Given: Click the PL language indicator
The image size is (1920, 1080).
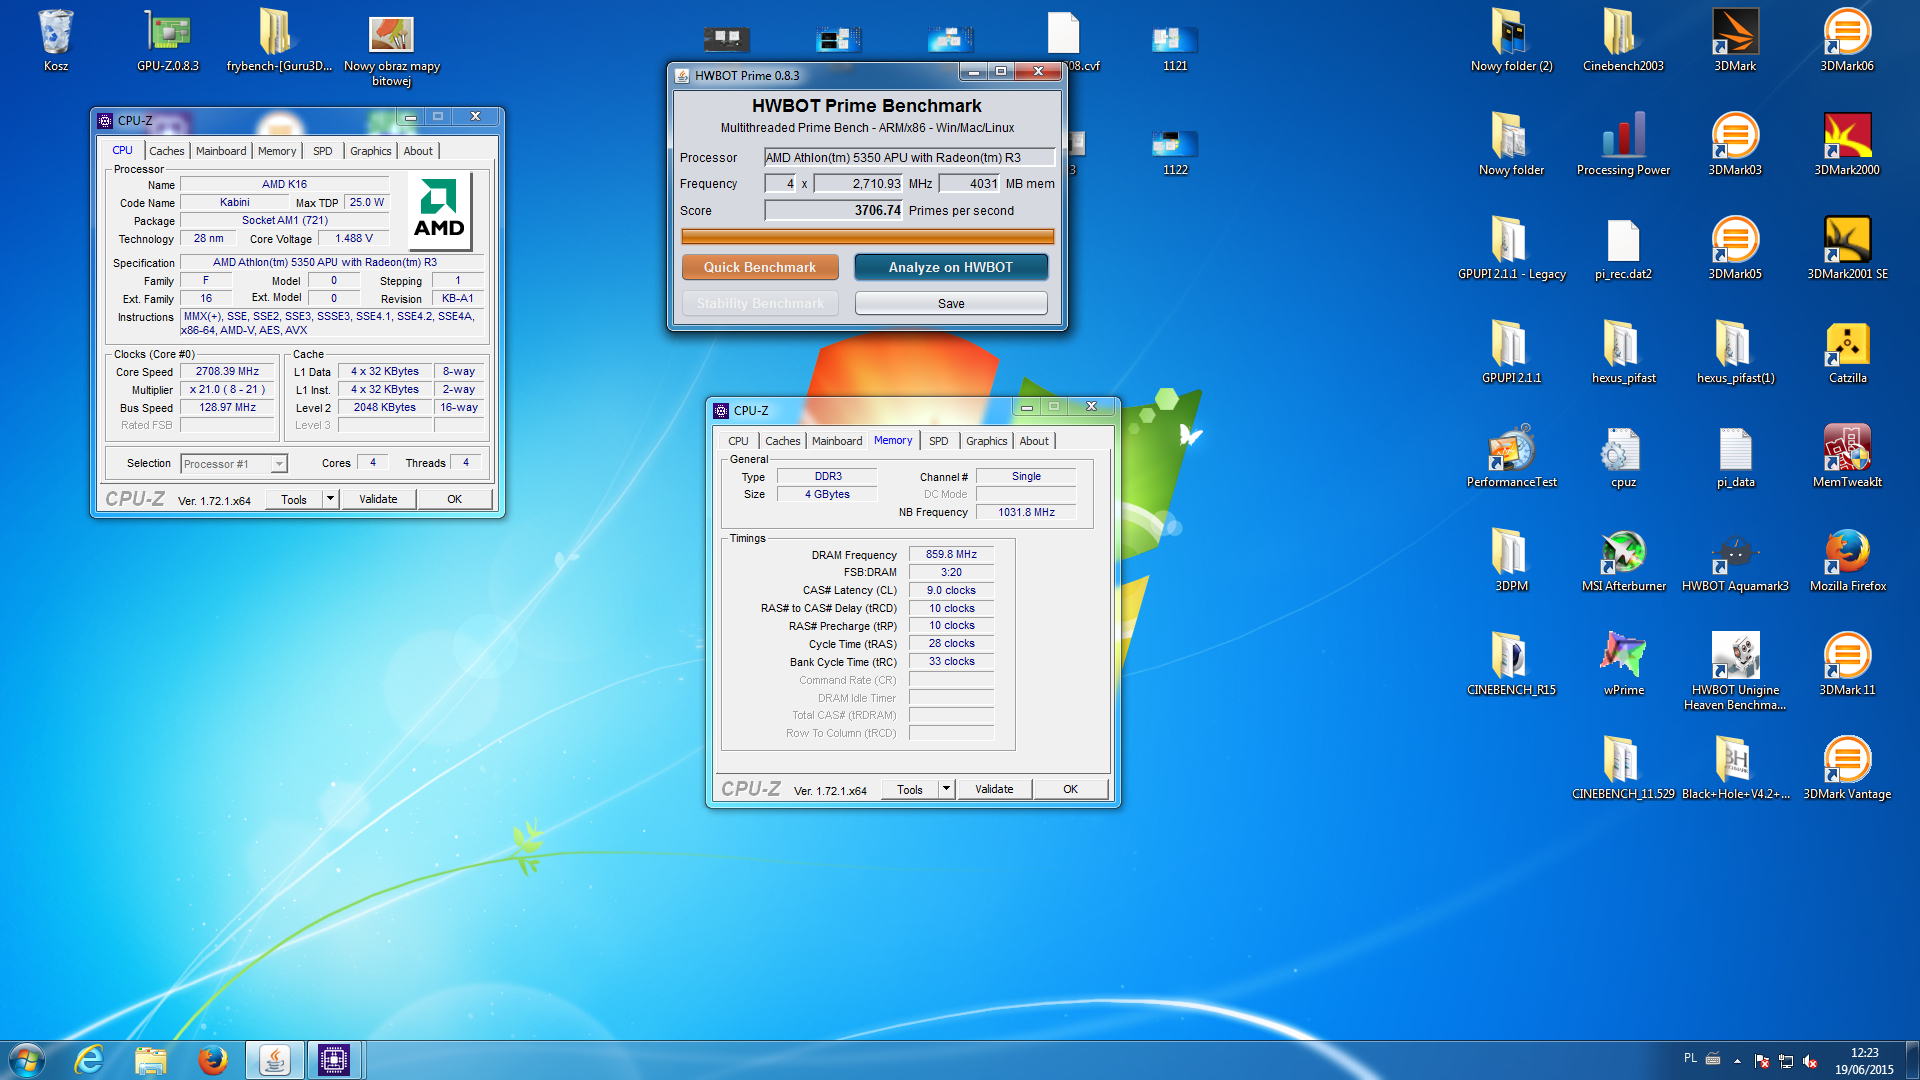Looking at the screenshot, I should (x=1690, y=1058).
